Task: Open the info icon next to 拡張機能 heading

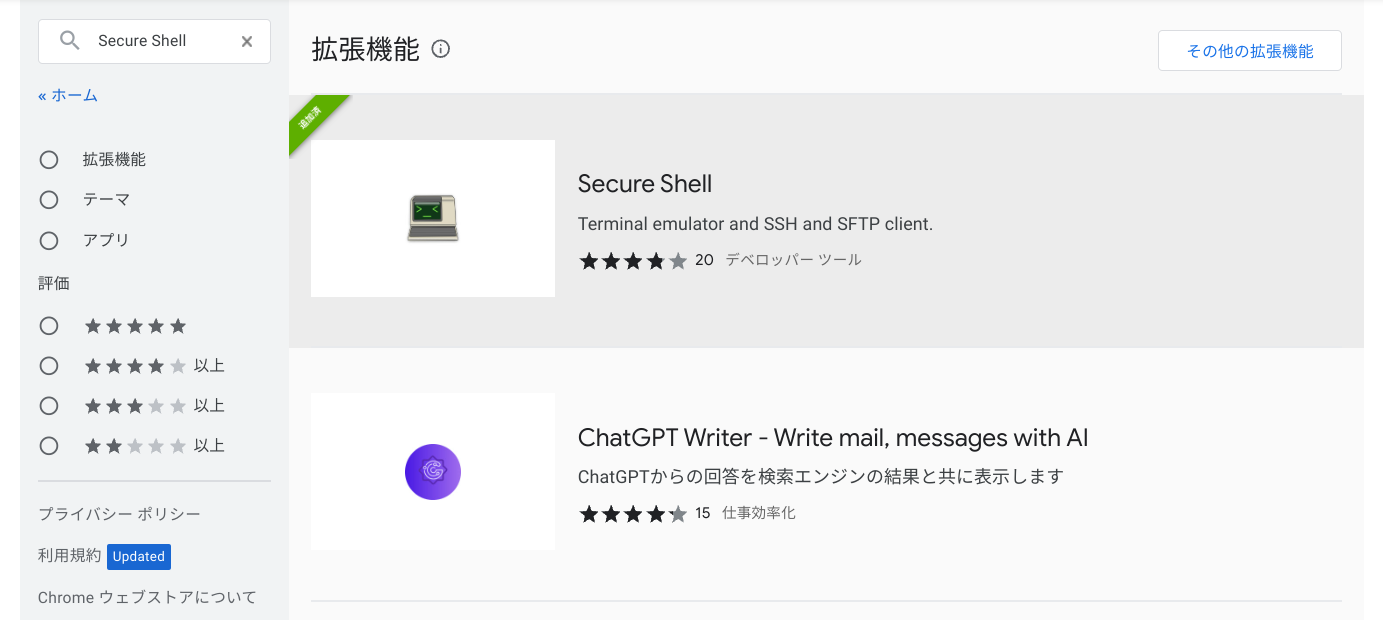Action: coord(440,48)
